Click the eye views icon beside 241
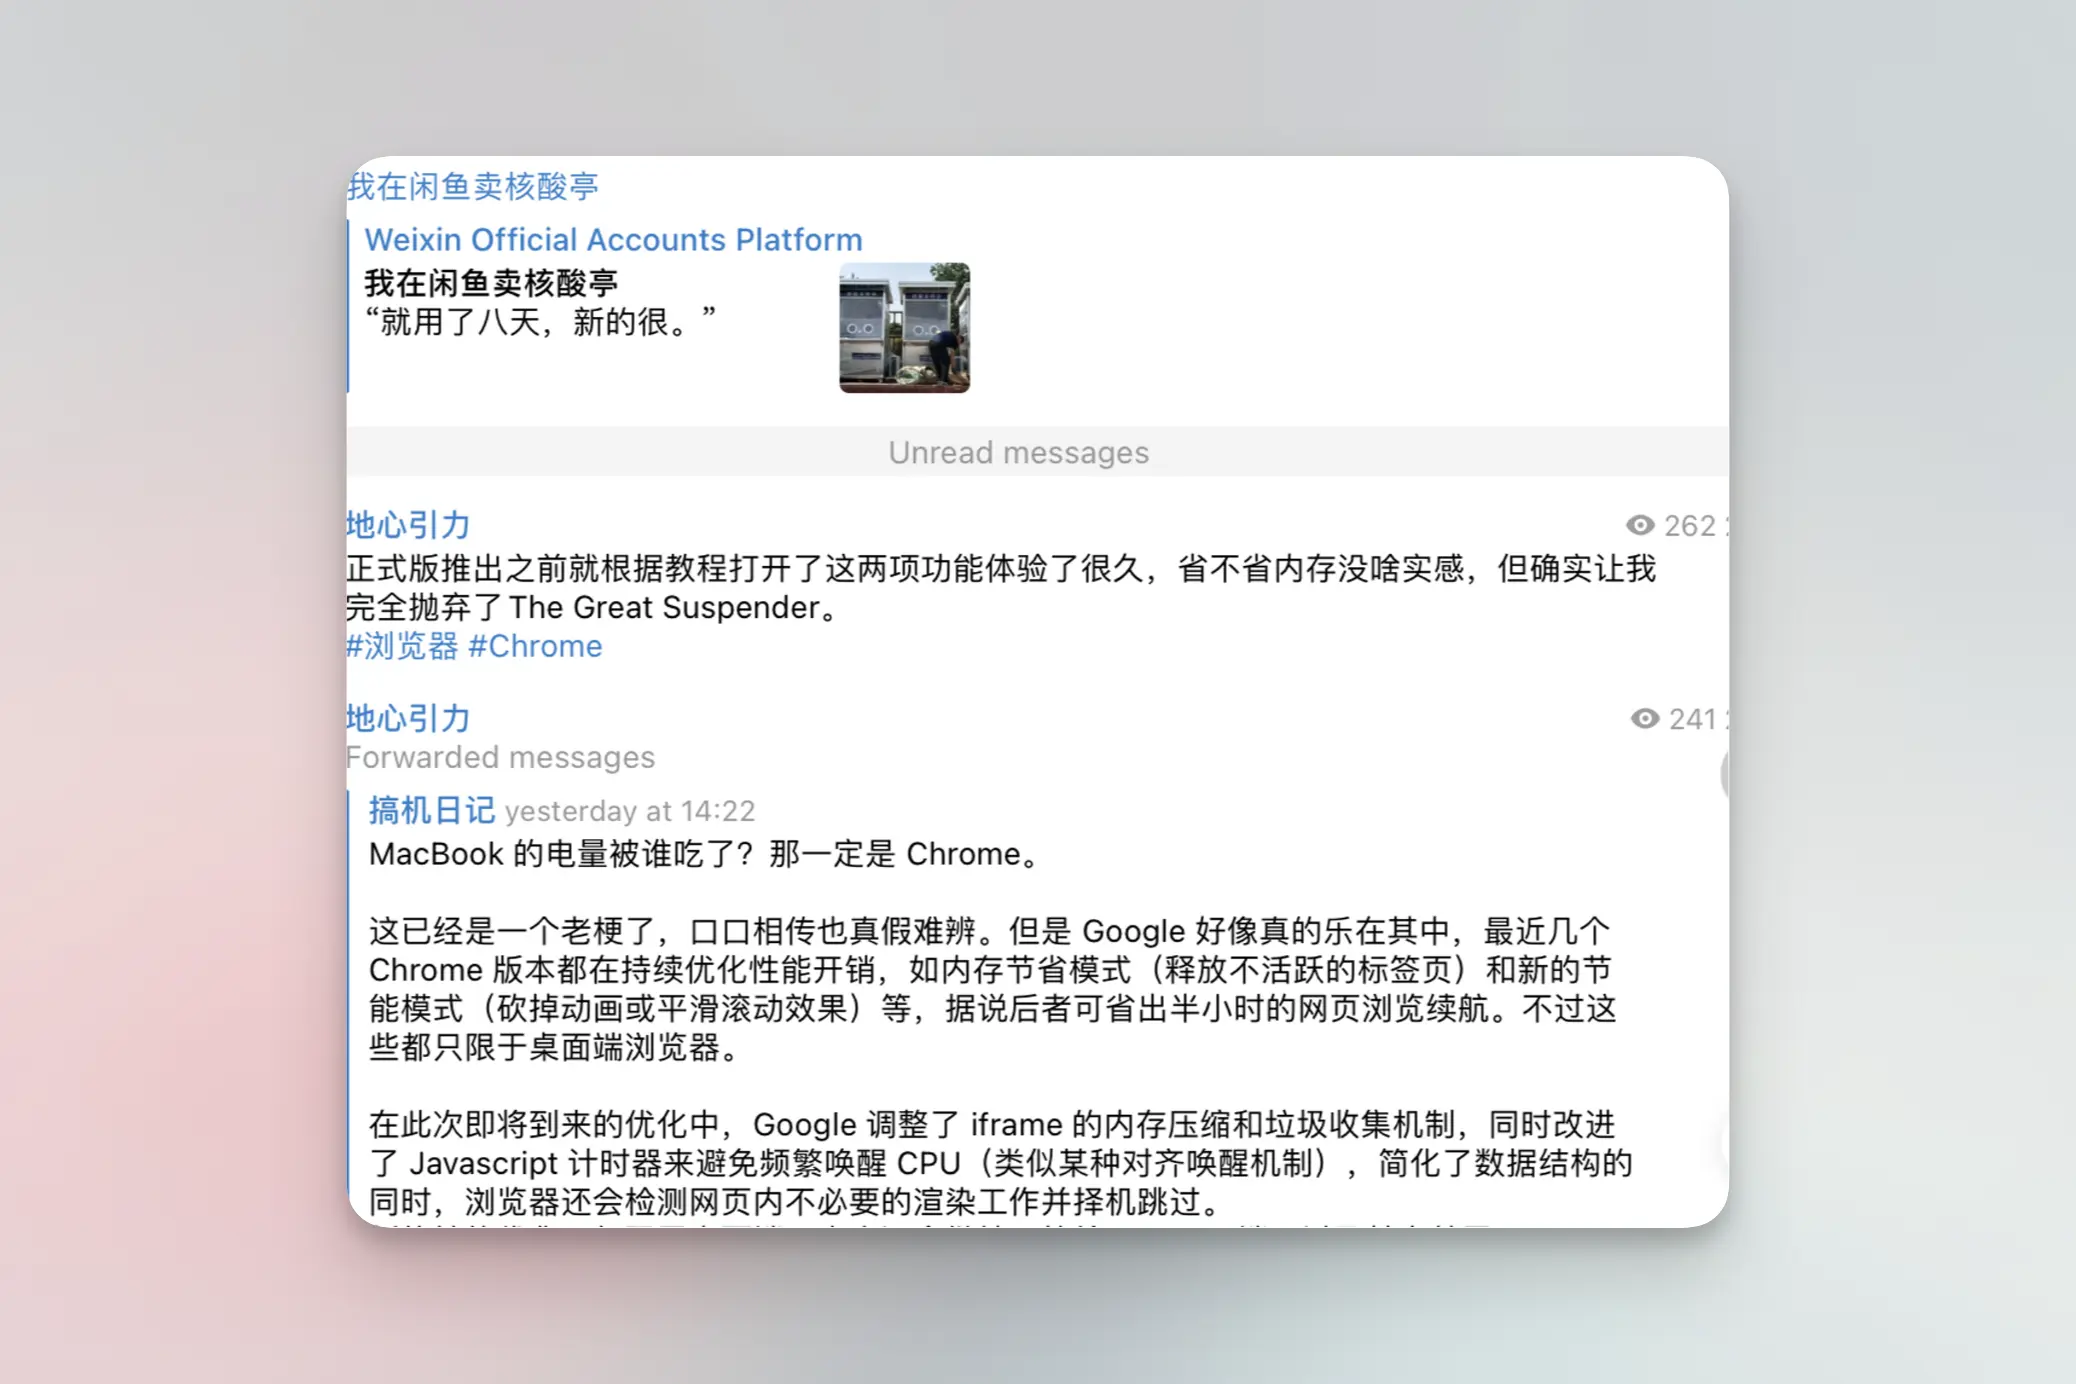Image resolution: width=2076 pixels, height=1384 pixels. pyautogui.click(x=1645, y=719)
